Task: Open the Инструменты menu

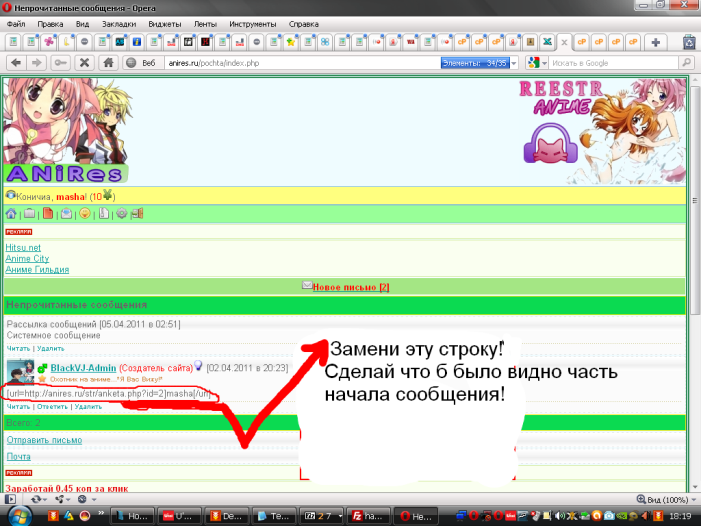Action: 253,24
